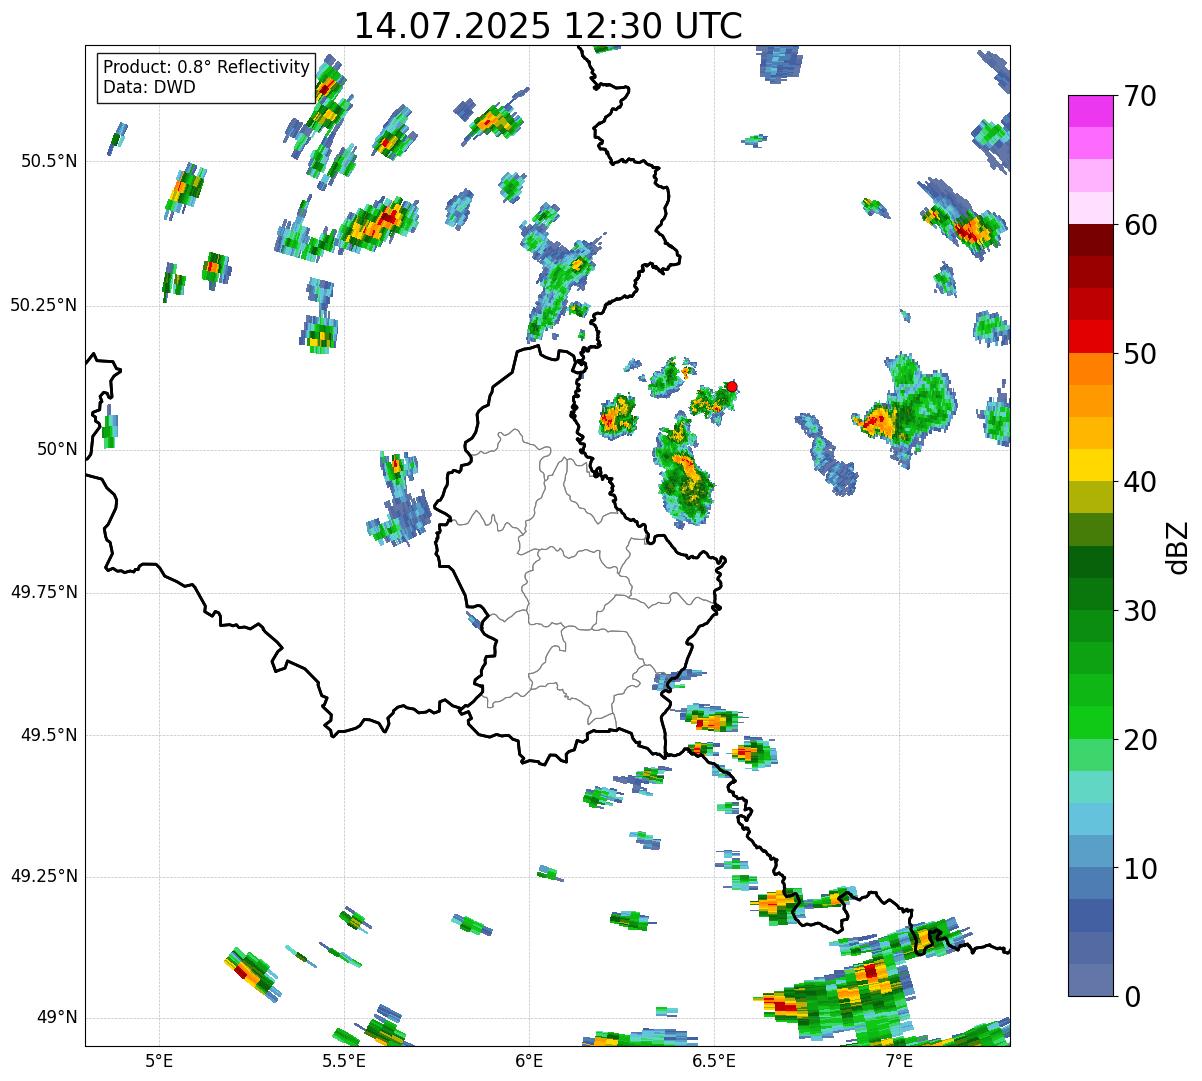The height and width of the screenshot is (1081, 1202).
Task: Click the 50.25°N latitude label
Action: (x=44, y=305)
